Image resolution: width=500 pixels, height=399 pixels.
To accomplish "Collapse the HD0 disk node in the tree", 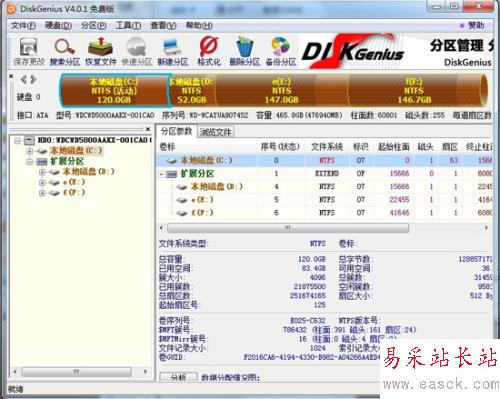I will [x=18, y=141].
